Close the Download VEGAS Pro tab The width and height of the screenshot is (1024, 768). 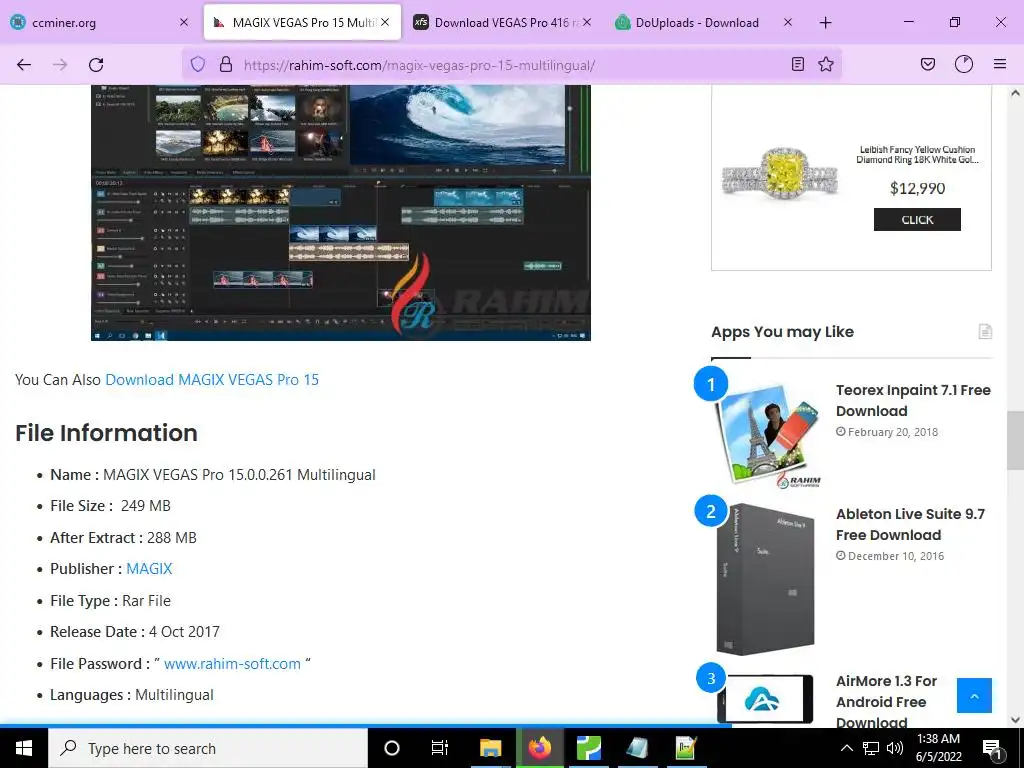click(587, 22)
